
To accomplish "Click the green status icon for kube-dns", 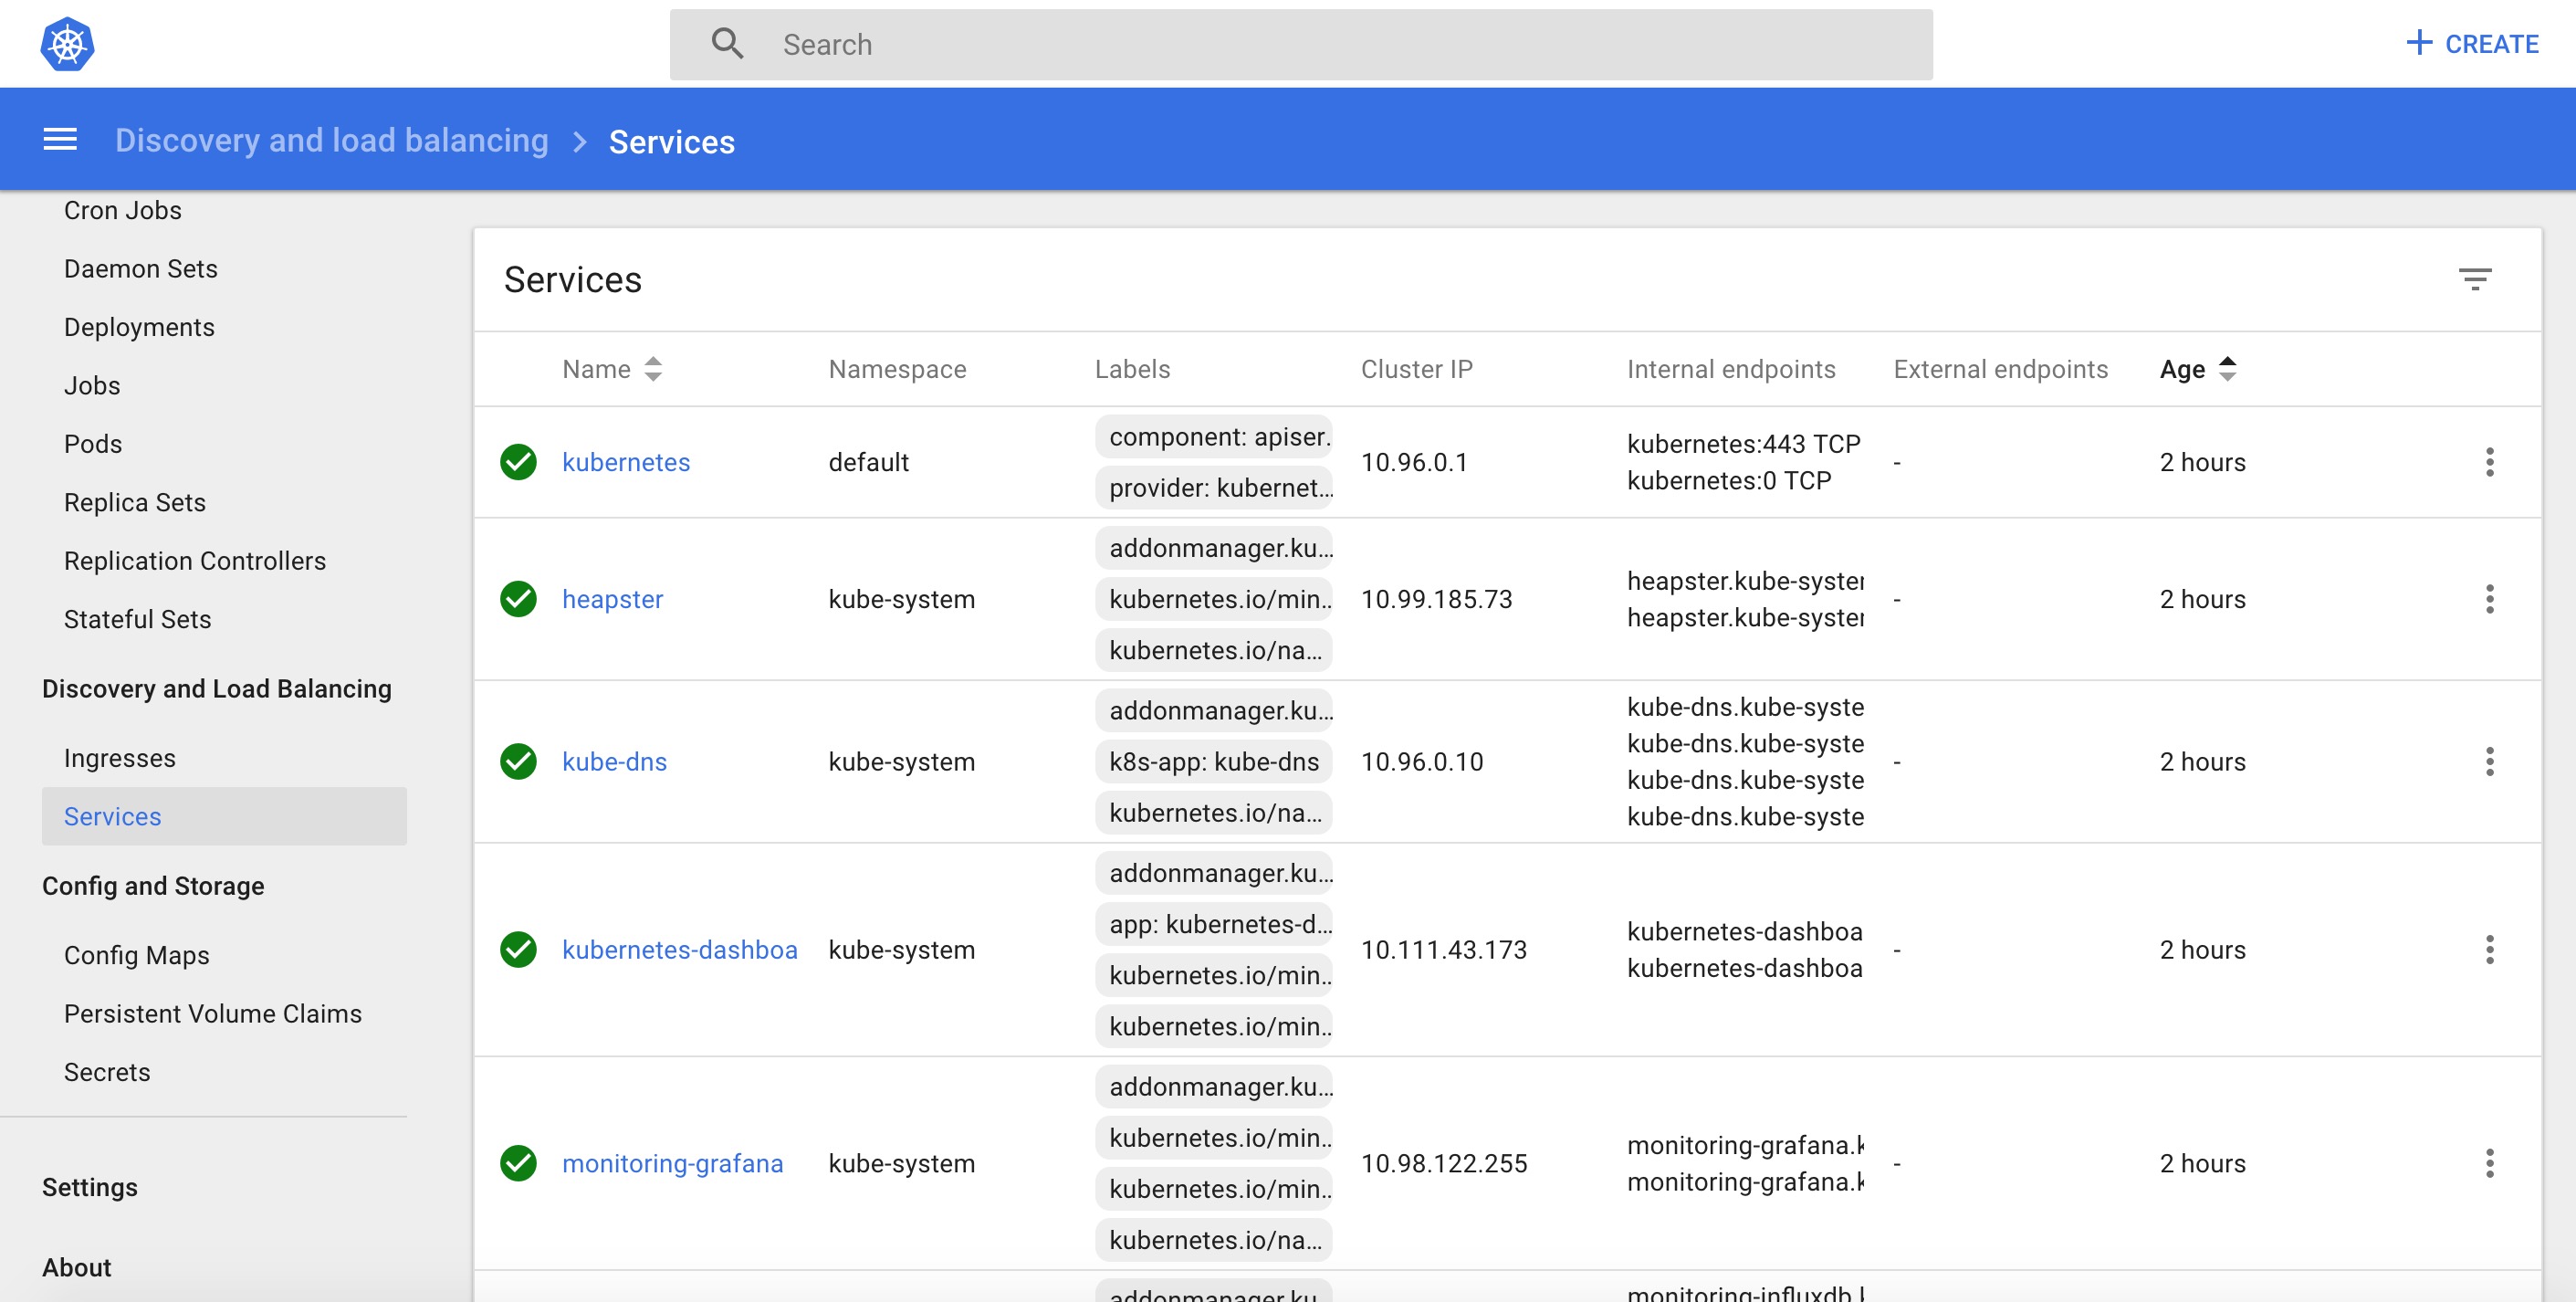I will pyautogui.click(x=519, y=761).
